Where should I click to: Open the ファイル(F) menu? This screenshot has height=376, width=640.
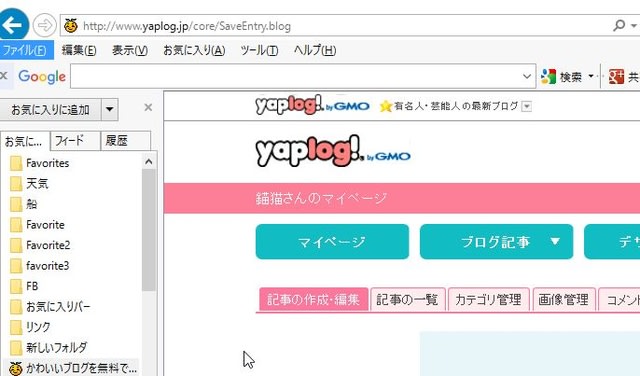25,50
